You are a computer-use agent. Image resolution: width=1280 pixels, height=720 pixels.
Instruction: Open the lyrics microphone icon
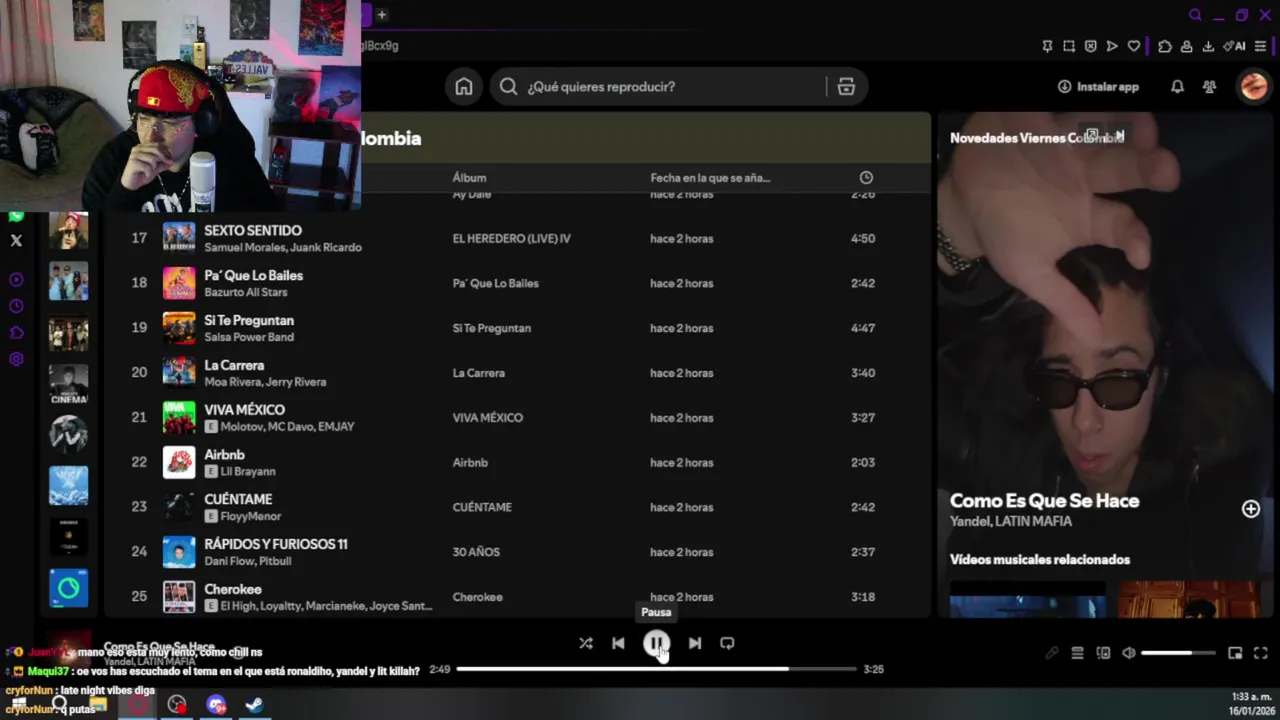1052,653
